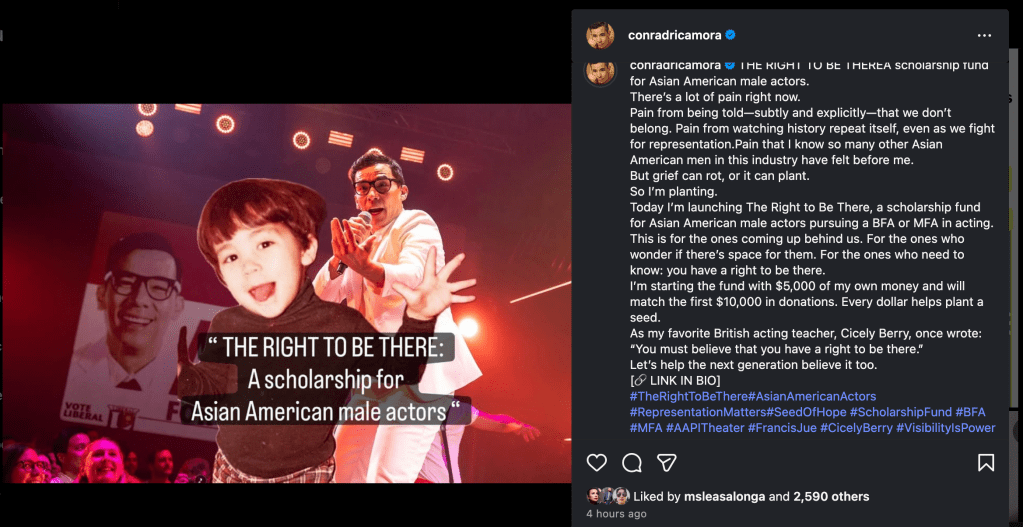The width and height of the screenshot is (1023, 527).
Task: Like the post with the heart icon
Action: [596, 463]
